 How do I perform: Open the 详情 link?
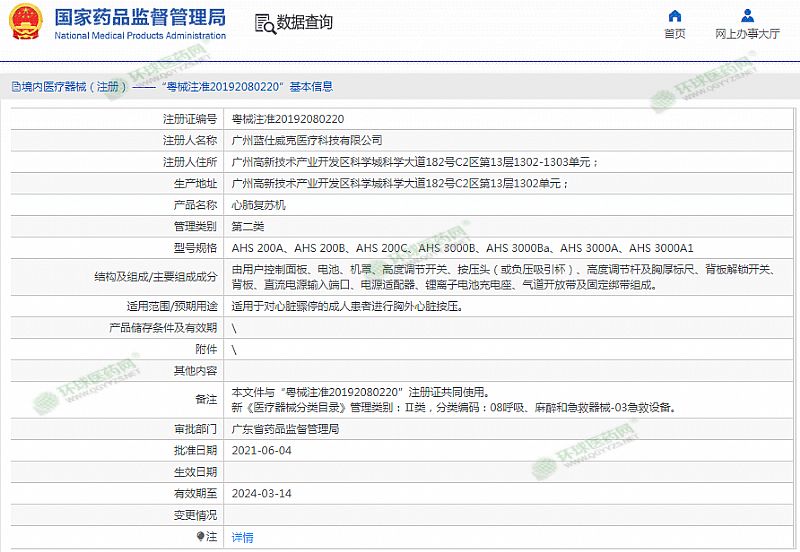point(243,537)
